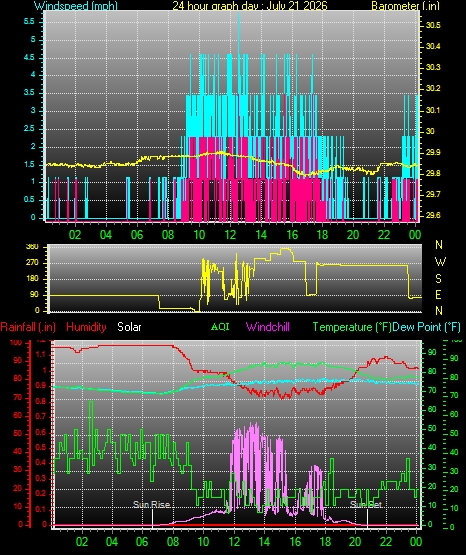
Task: Click the 2.5 windspeed scale value
Action: pyautogui.click(x=29, y=128)
